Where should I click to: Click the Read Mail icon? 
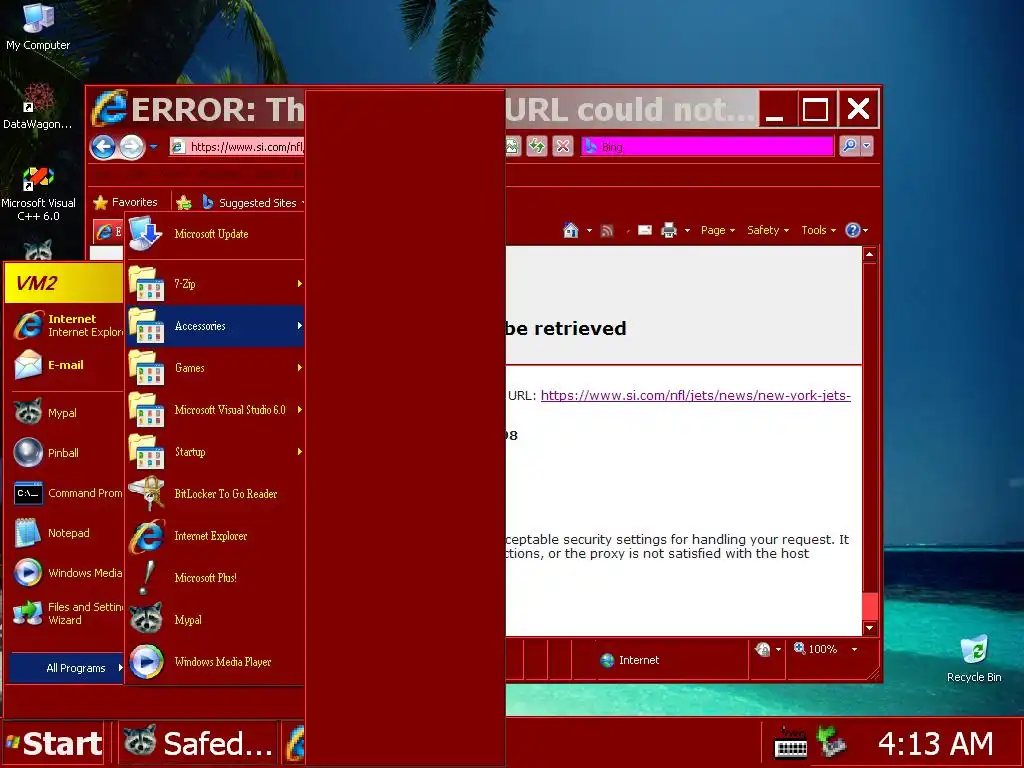point(645,230)
